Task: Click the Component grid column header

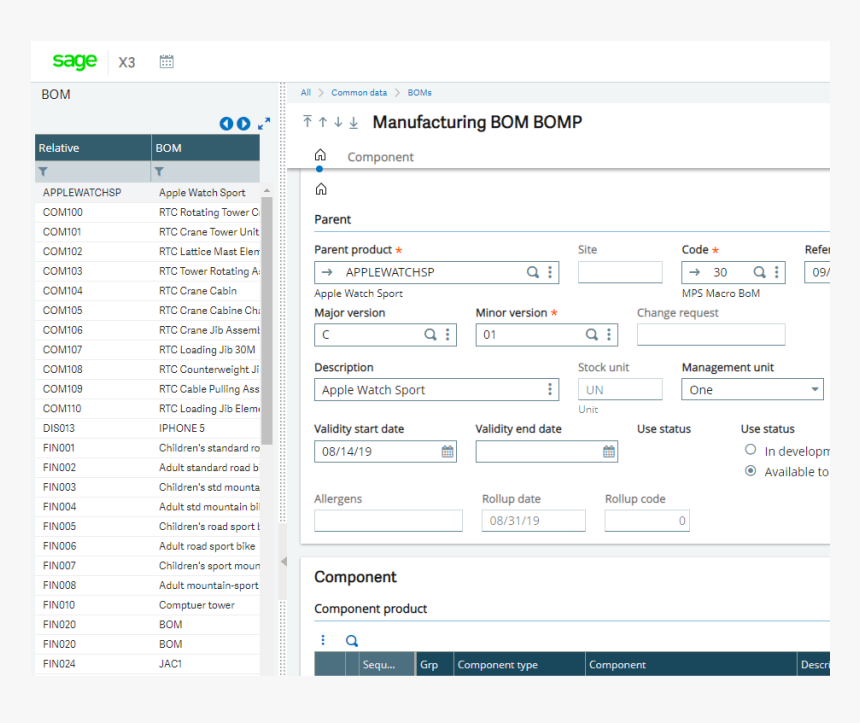Action: point(691,664)
